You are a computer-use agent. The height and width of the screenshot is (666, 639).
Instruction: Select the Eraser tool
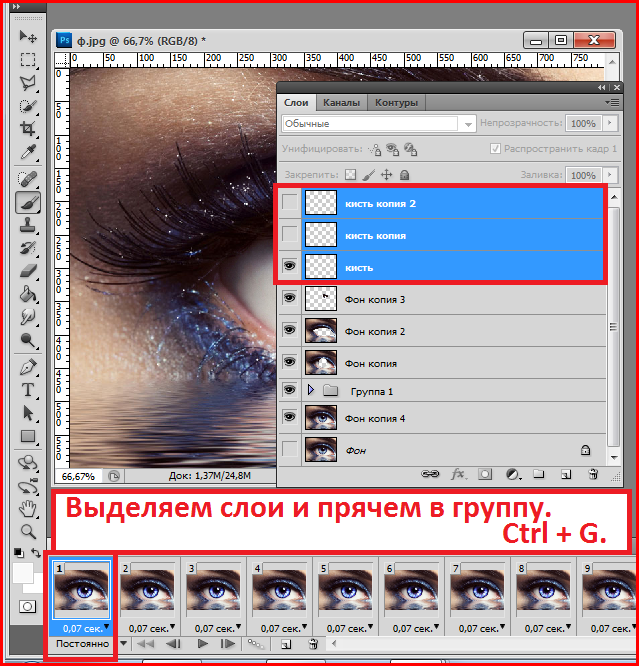click(28, 271)
